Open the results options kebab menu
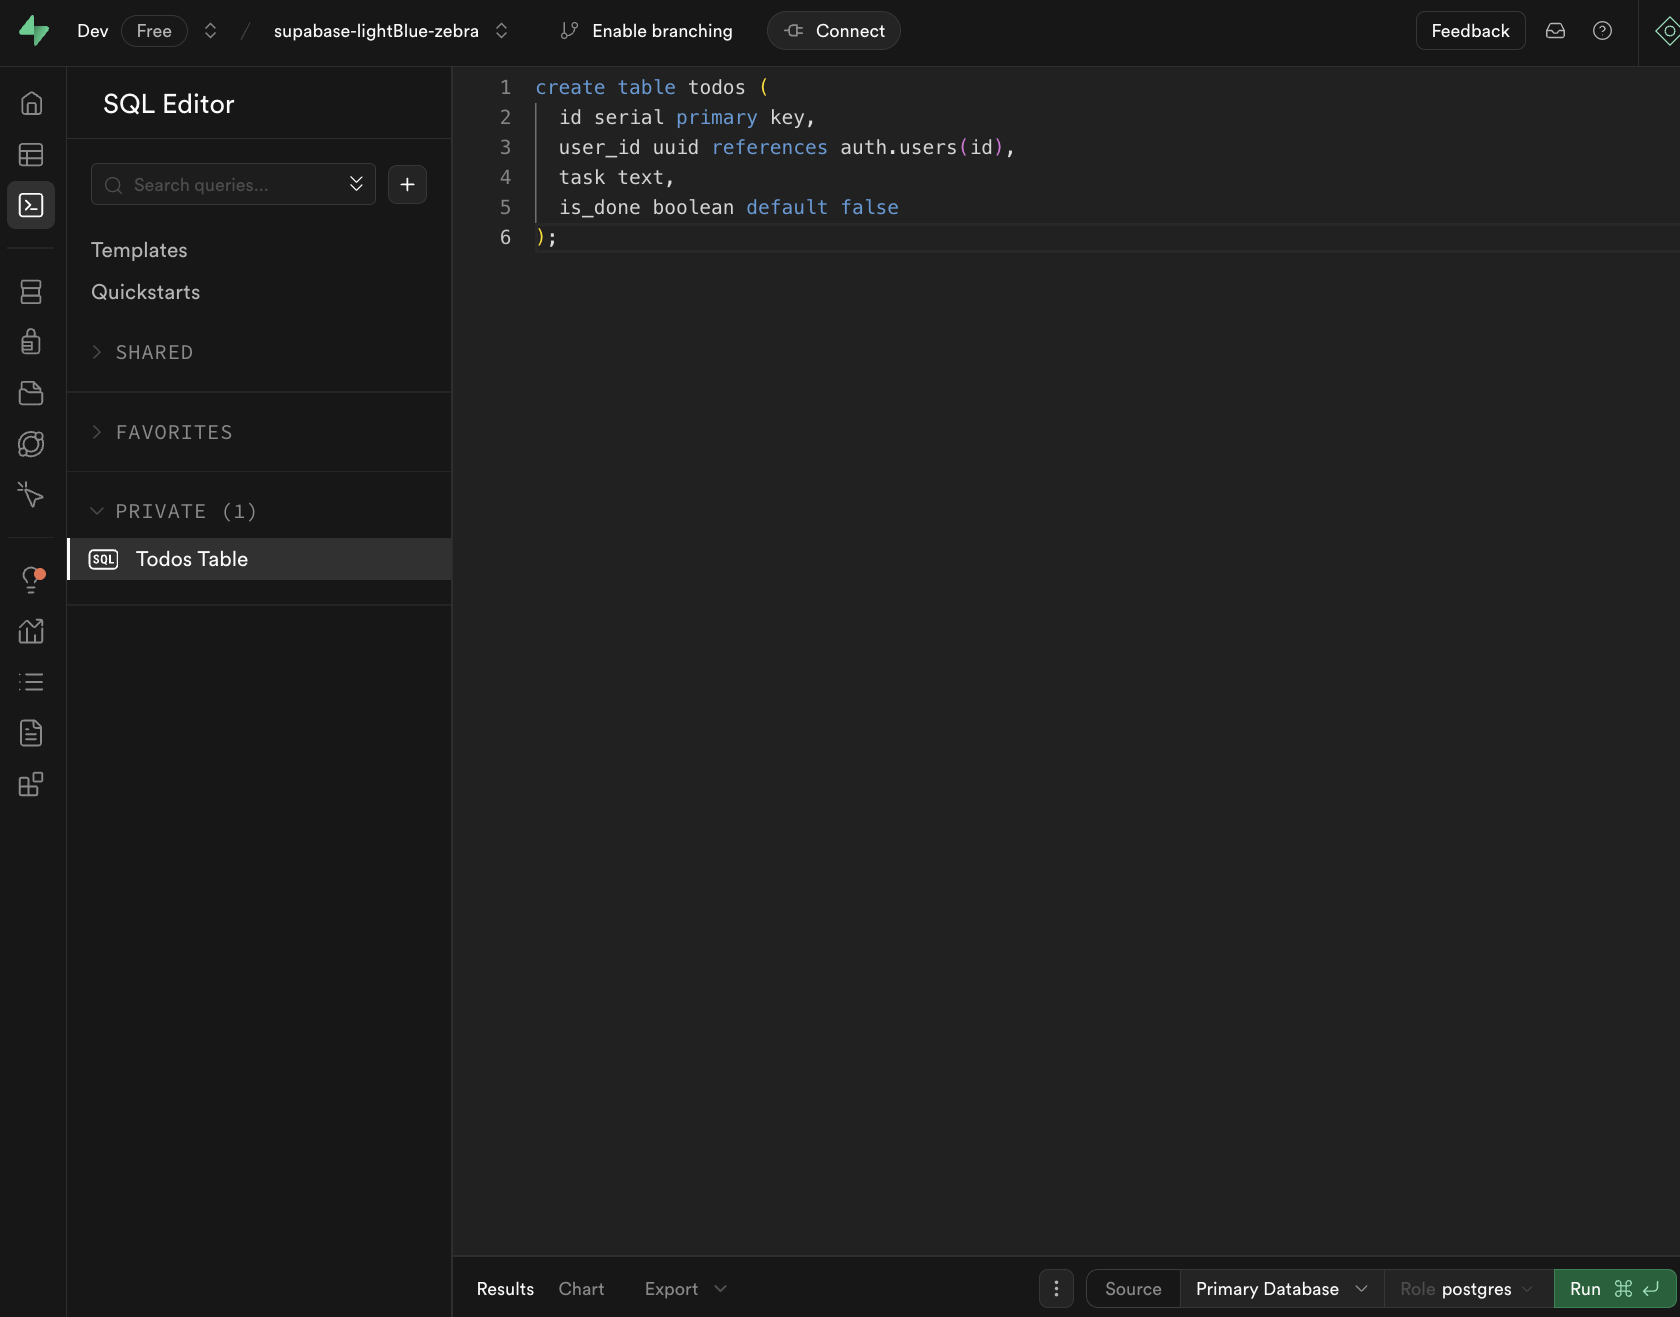 click(x=1056, y=1288)
